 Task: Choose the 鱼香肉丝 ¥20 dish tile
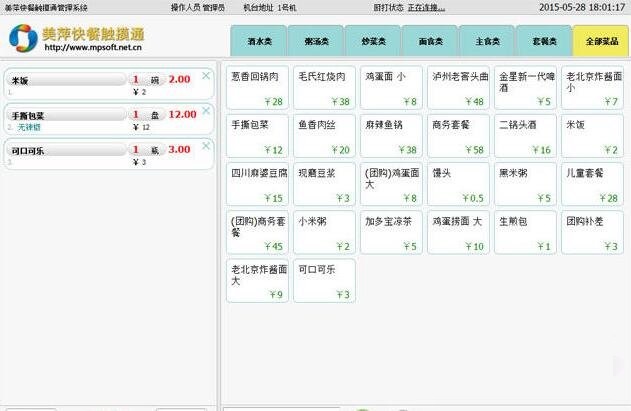coord(324,136)
